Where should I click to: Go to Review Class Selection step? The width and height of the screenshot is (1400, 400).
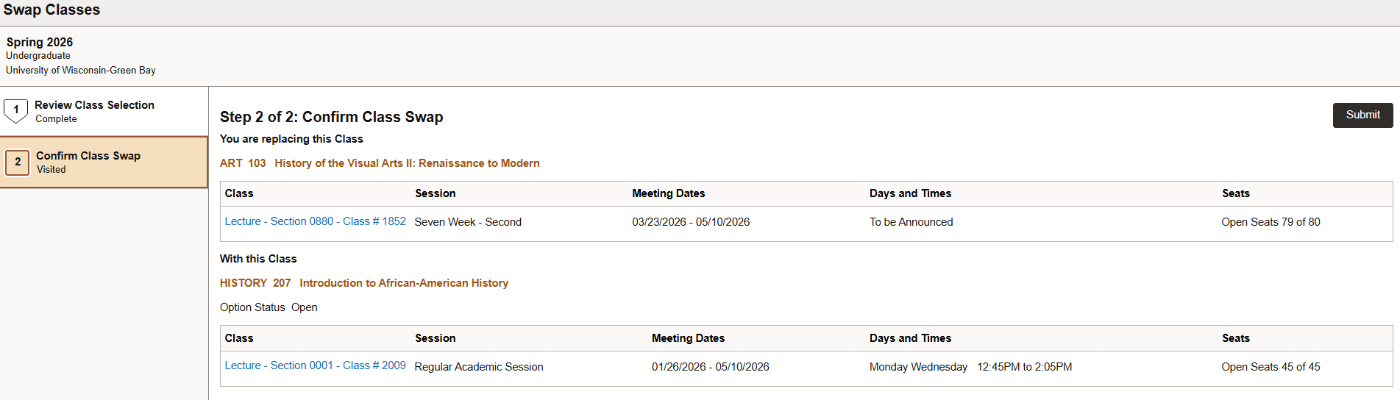pos(94,105)
